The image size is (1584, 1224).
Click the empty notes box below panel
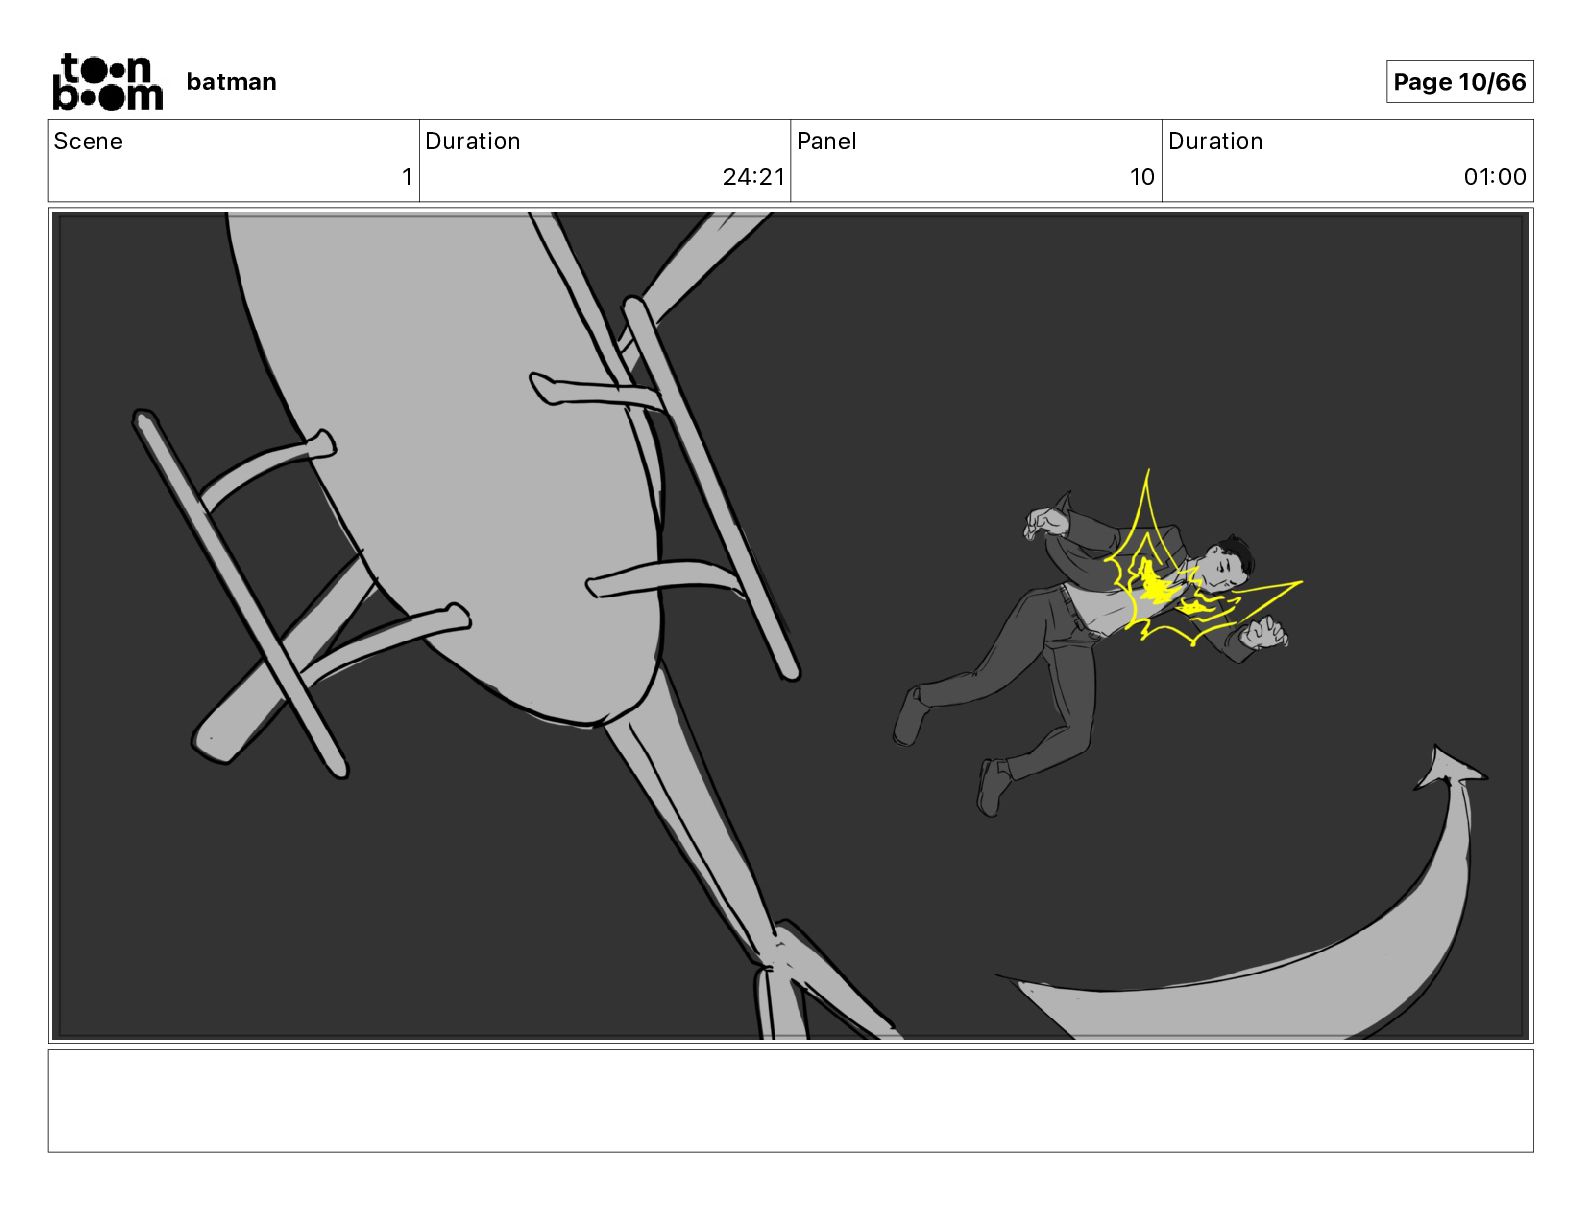coord(790,1100)
